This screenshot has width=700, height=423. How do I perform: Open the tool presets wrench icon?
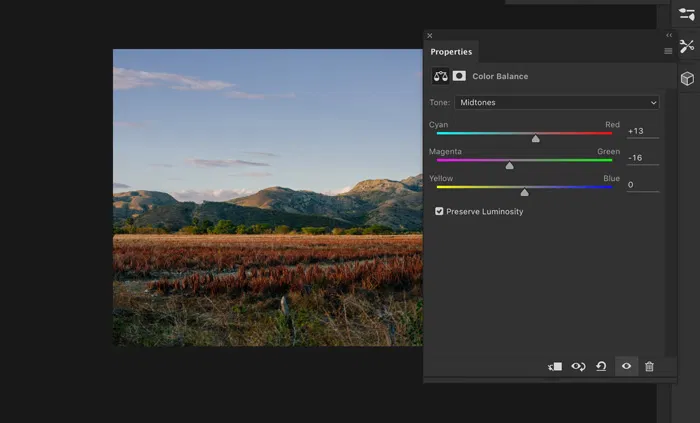pos(687,46)
